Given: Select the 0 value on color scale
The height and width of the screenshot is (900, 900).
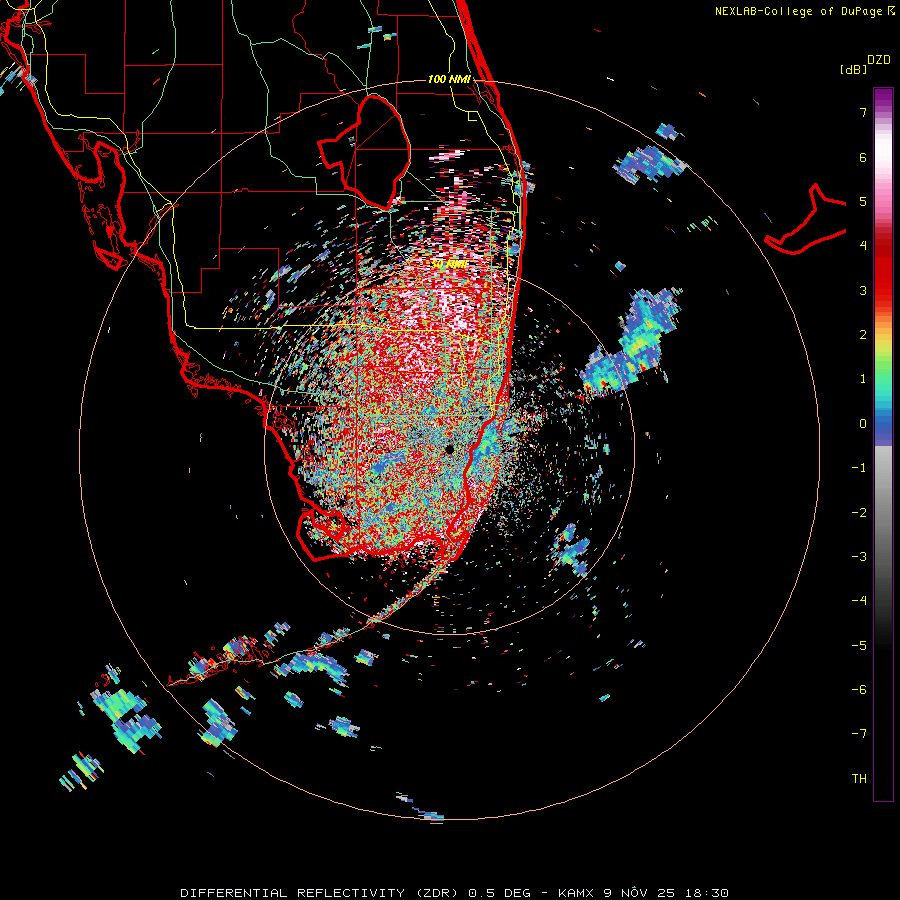Looking at the screenshot, I should 863,424.
